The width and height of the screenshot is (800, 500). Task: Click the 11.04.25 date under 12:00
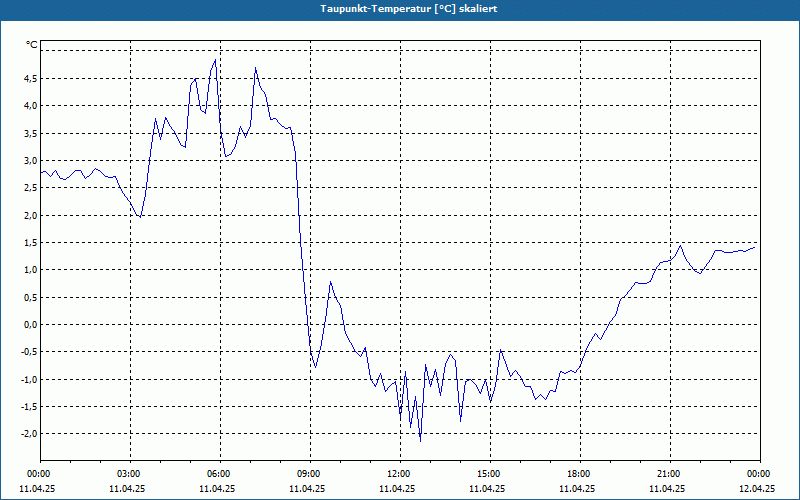point(397,489)
